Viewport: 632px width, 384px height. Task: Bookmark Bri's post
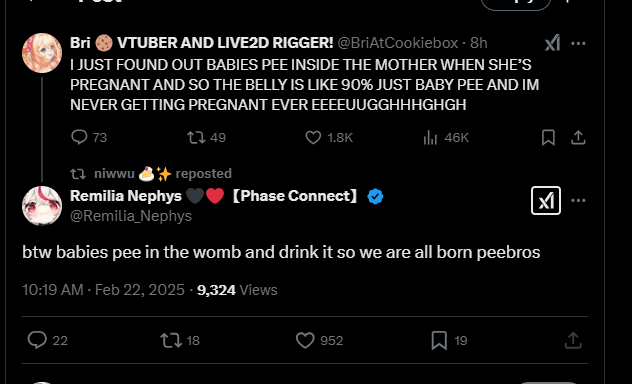tap(548, 137)
